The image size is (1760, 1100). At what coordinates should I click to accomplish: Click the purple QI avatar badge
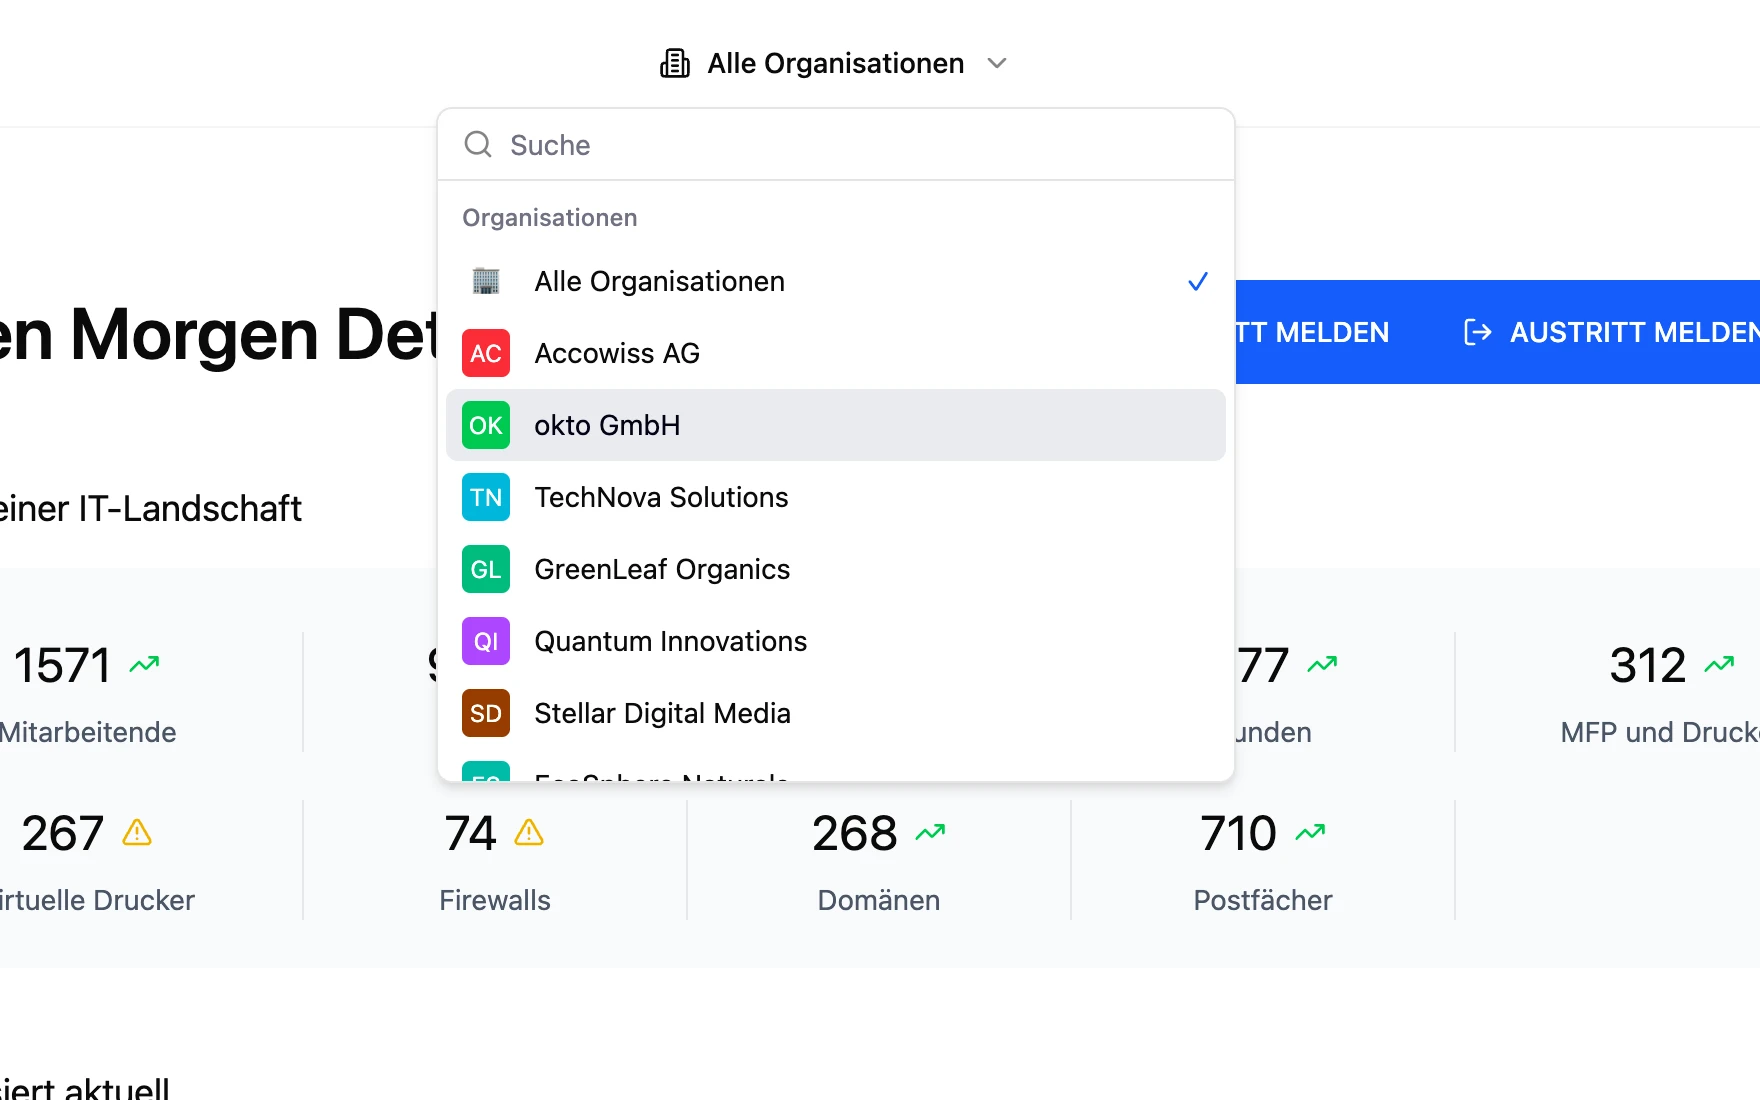tap(486, 641)
